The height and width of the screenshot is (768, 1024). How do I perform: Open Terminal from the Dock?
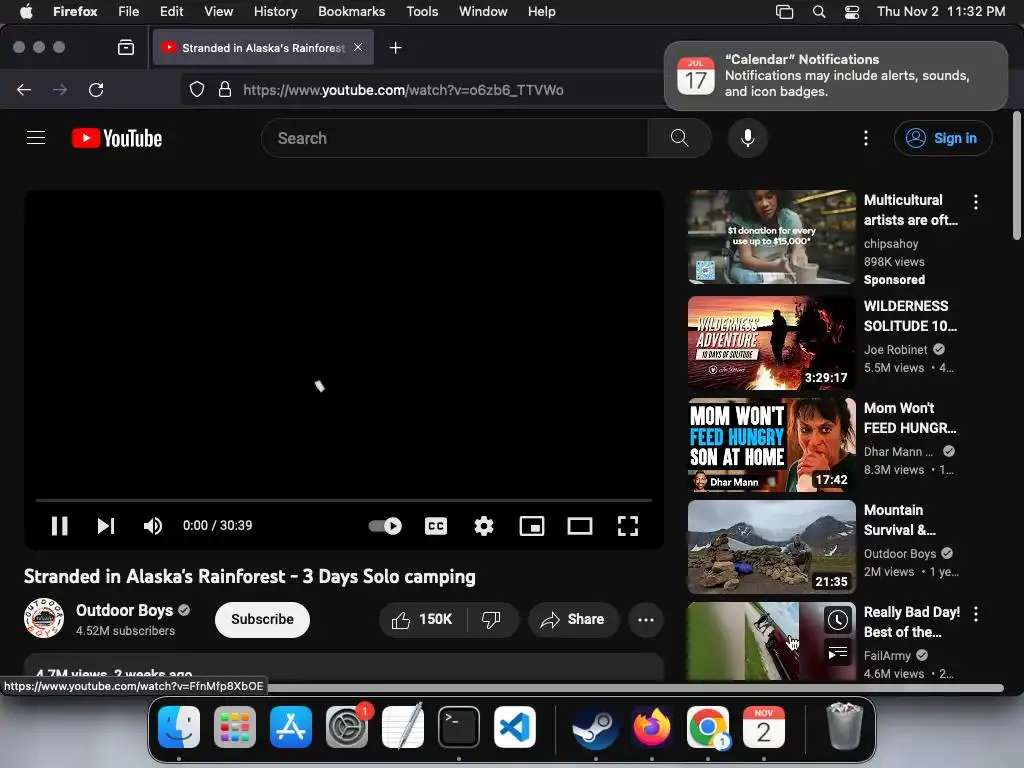point(458,726)
